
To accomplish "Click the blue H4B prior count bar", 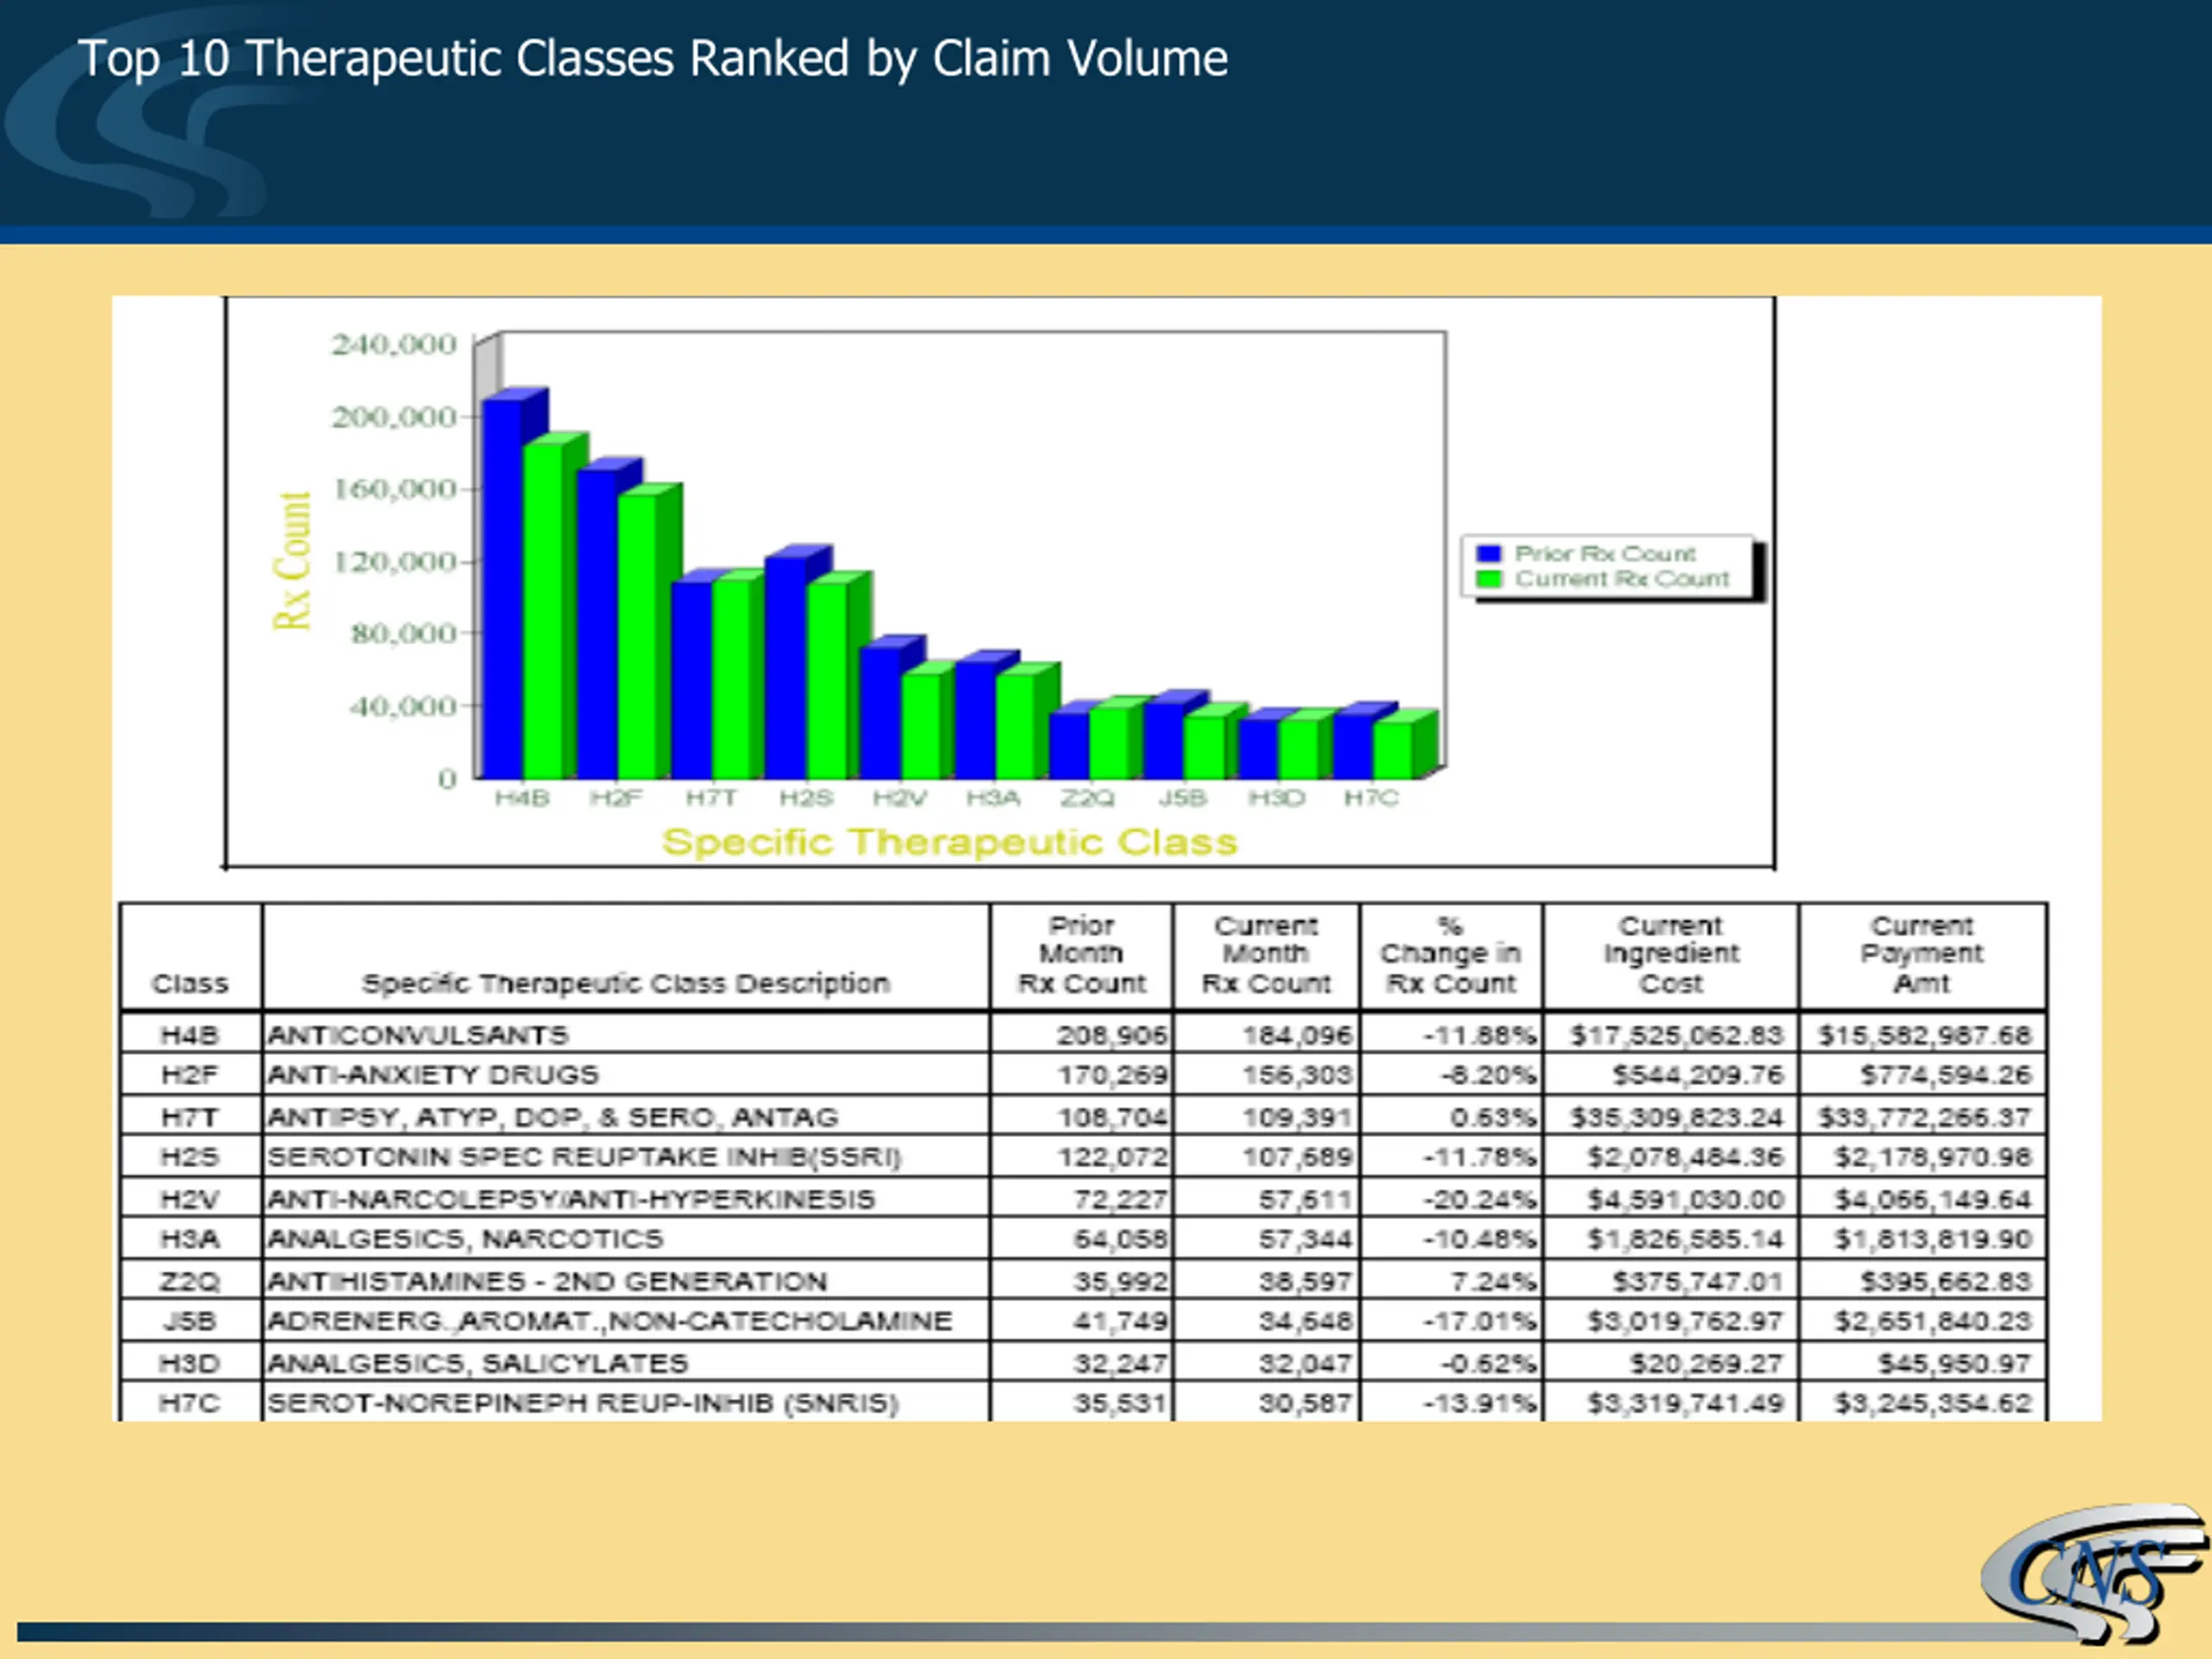I will (x=503, y=588).
